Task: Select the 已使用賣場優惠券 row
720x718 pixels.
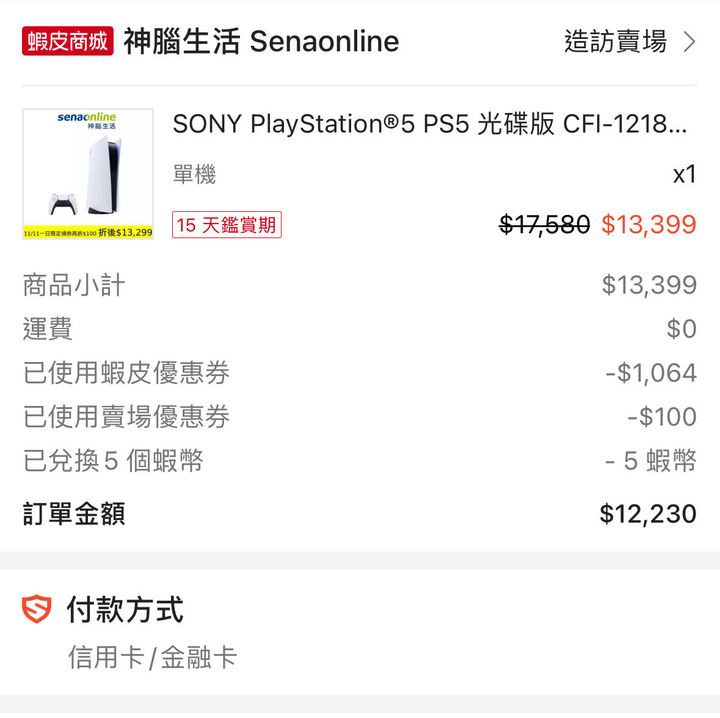Action: 360,417
